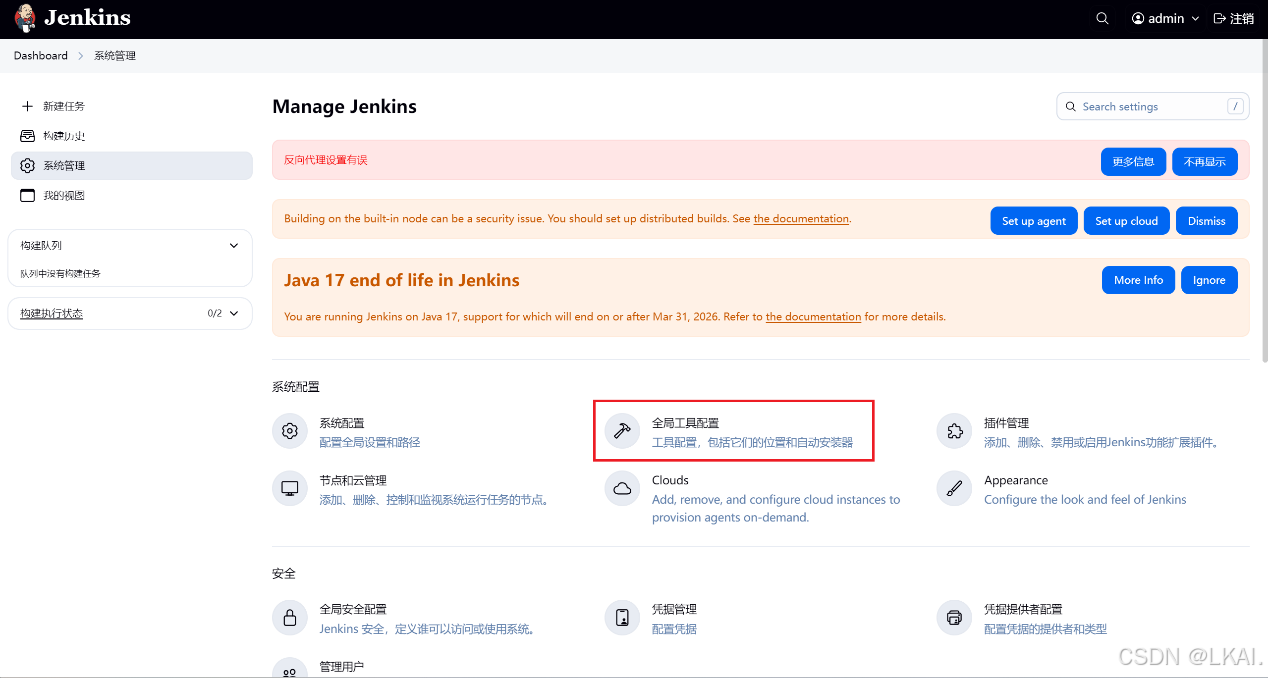Click the slash shortcut badge in search box
This screenshot has height=678, width=1268.
coord(1236,106)
